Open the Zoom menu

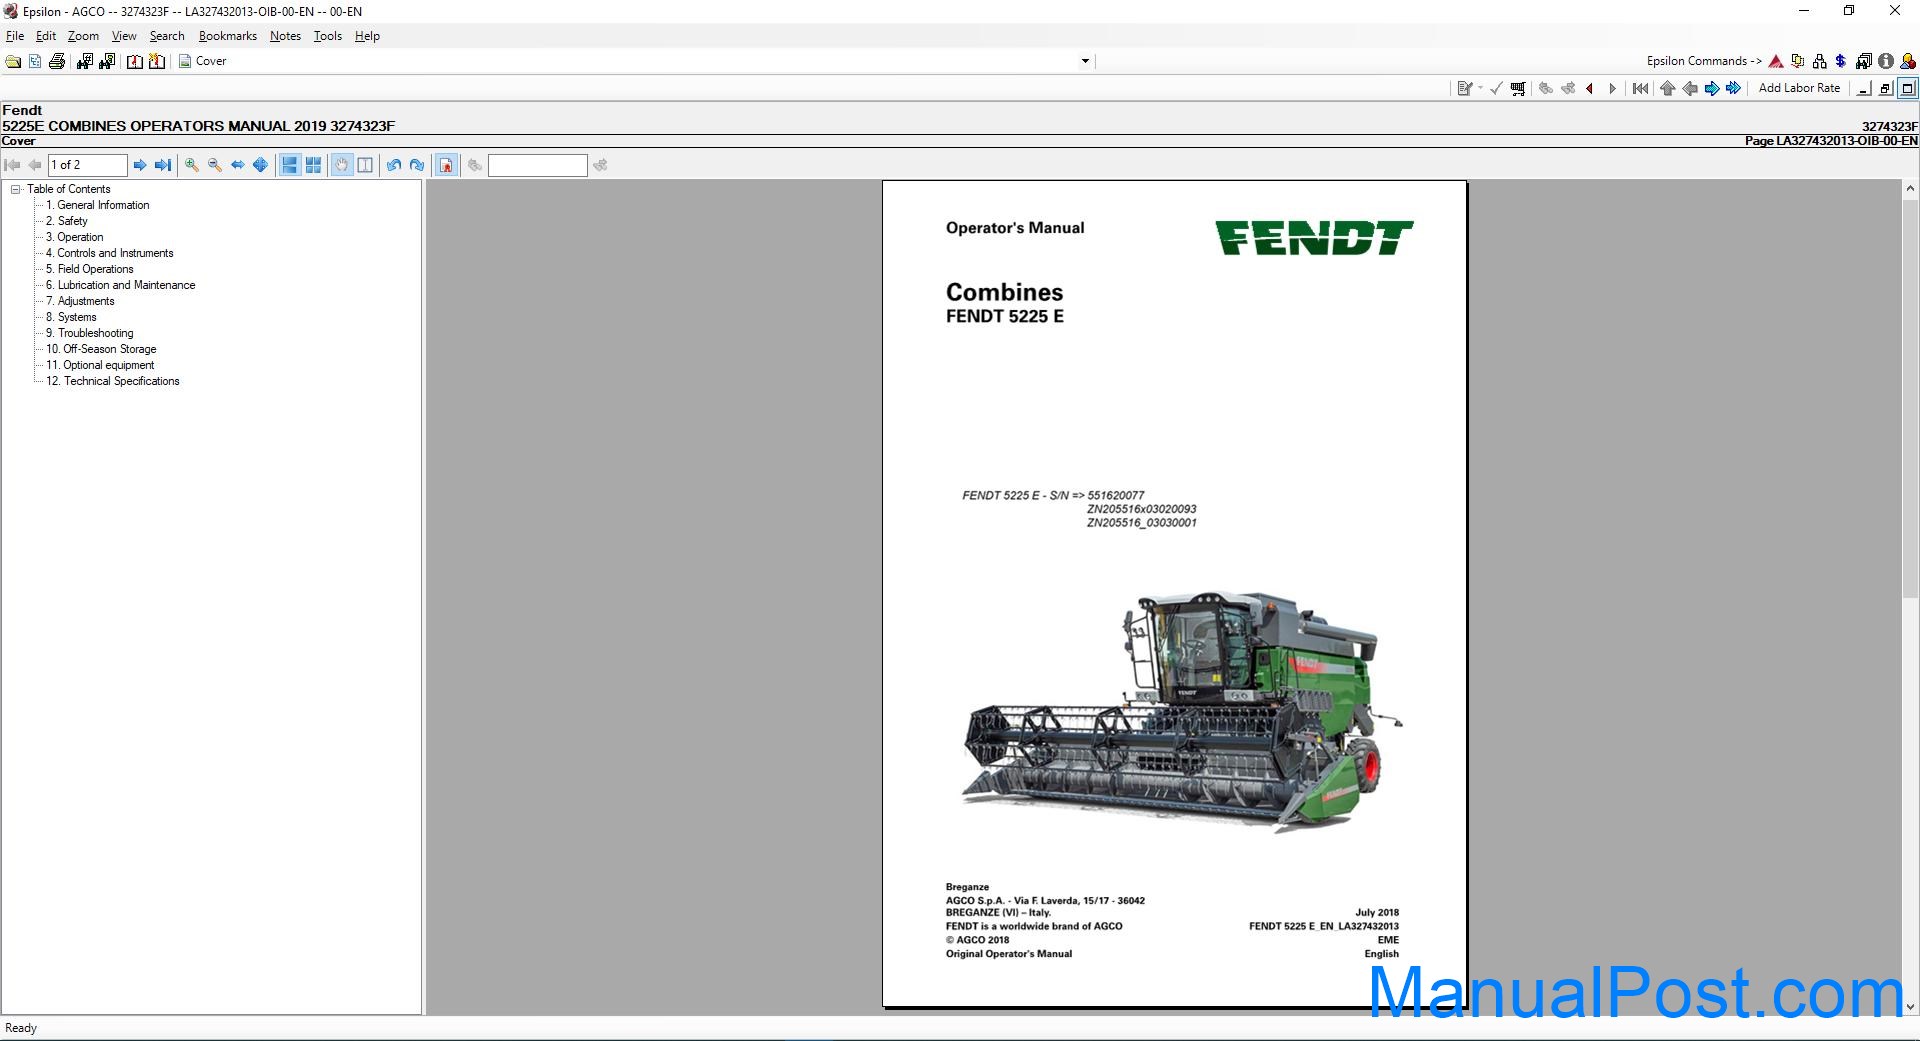[x=83, y=36]
